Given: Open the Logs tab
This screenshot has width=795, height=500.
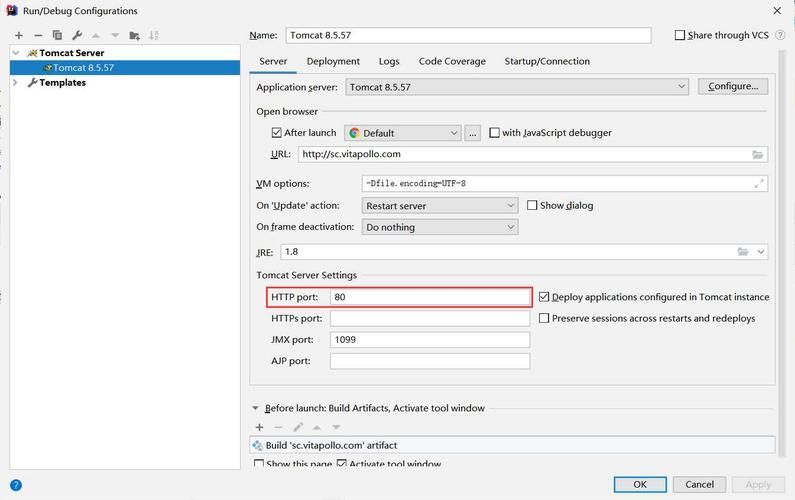Looking at the screenshot, I should [389, 61].
